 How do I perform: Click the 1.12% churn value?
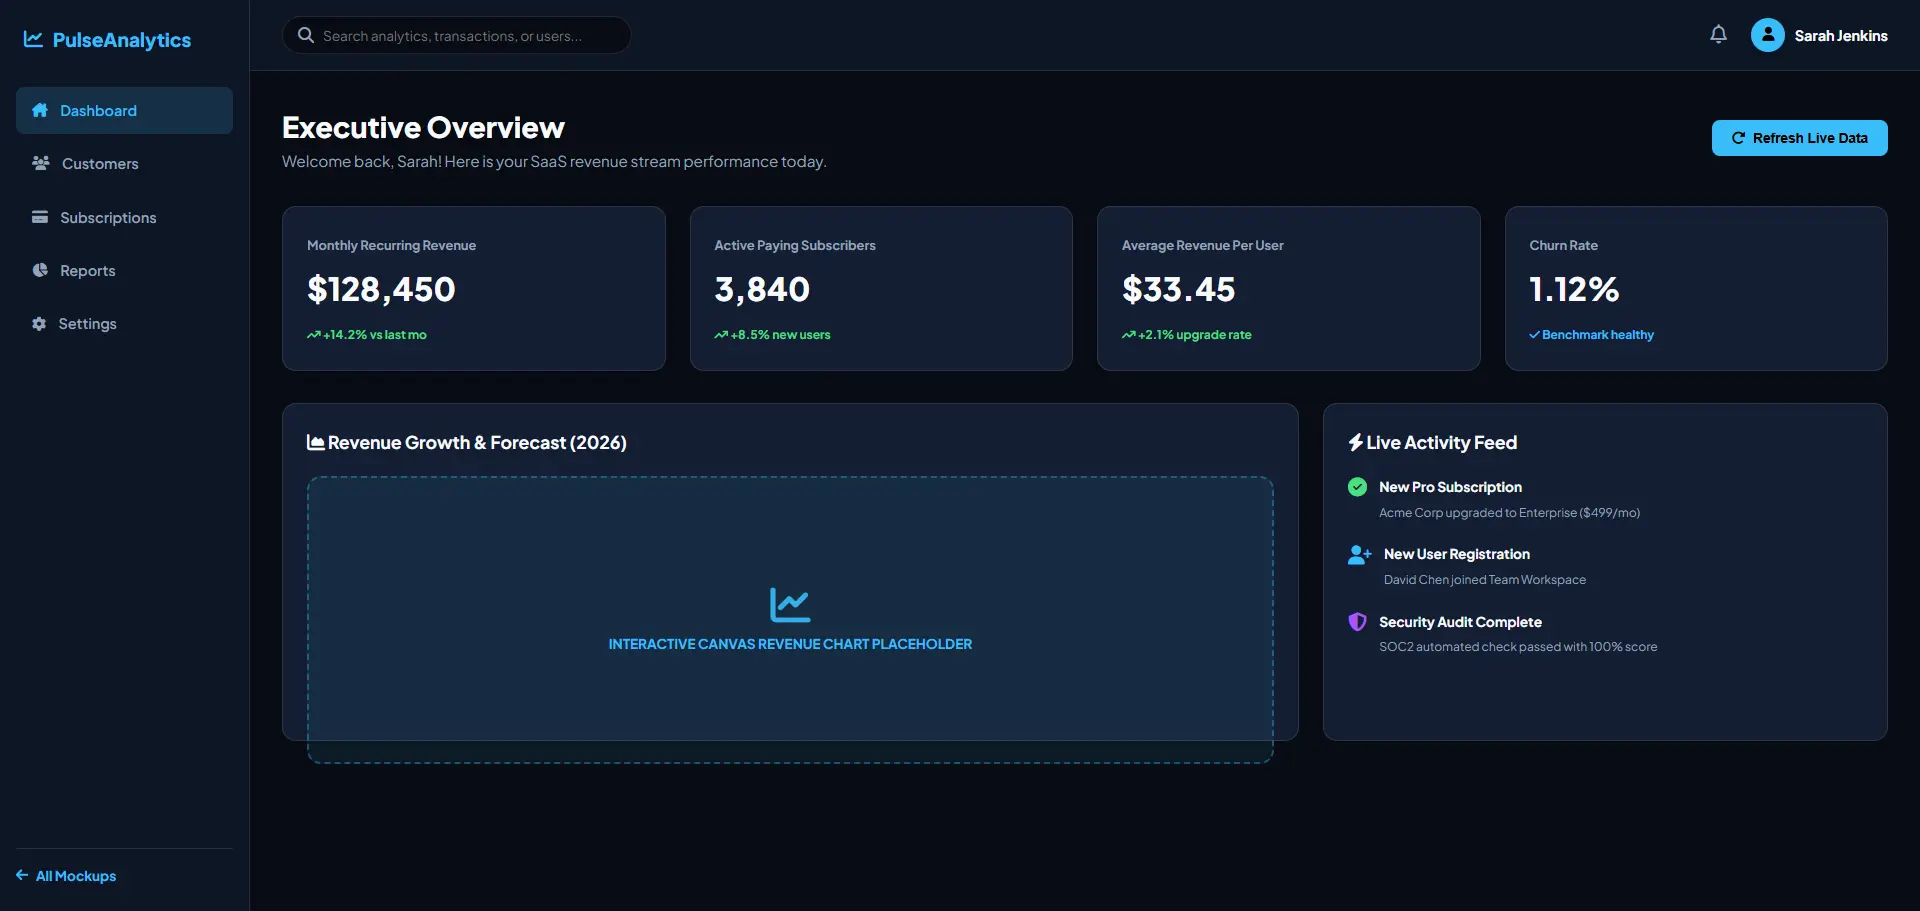click(1574, 289)
